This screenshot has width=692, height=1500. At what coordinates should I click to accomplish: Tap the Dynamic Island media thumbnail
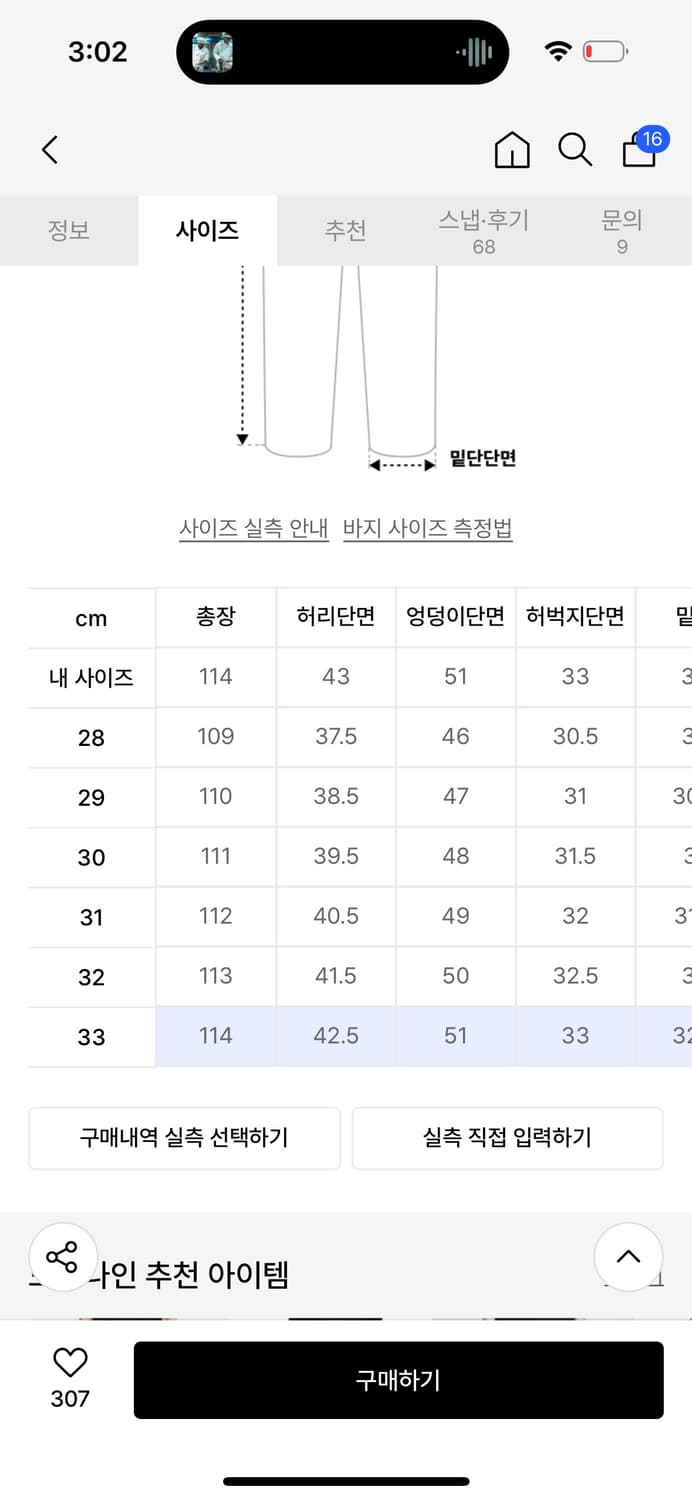[x=213, y=52]
